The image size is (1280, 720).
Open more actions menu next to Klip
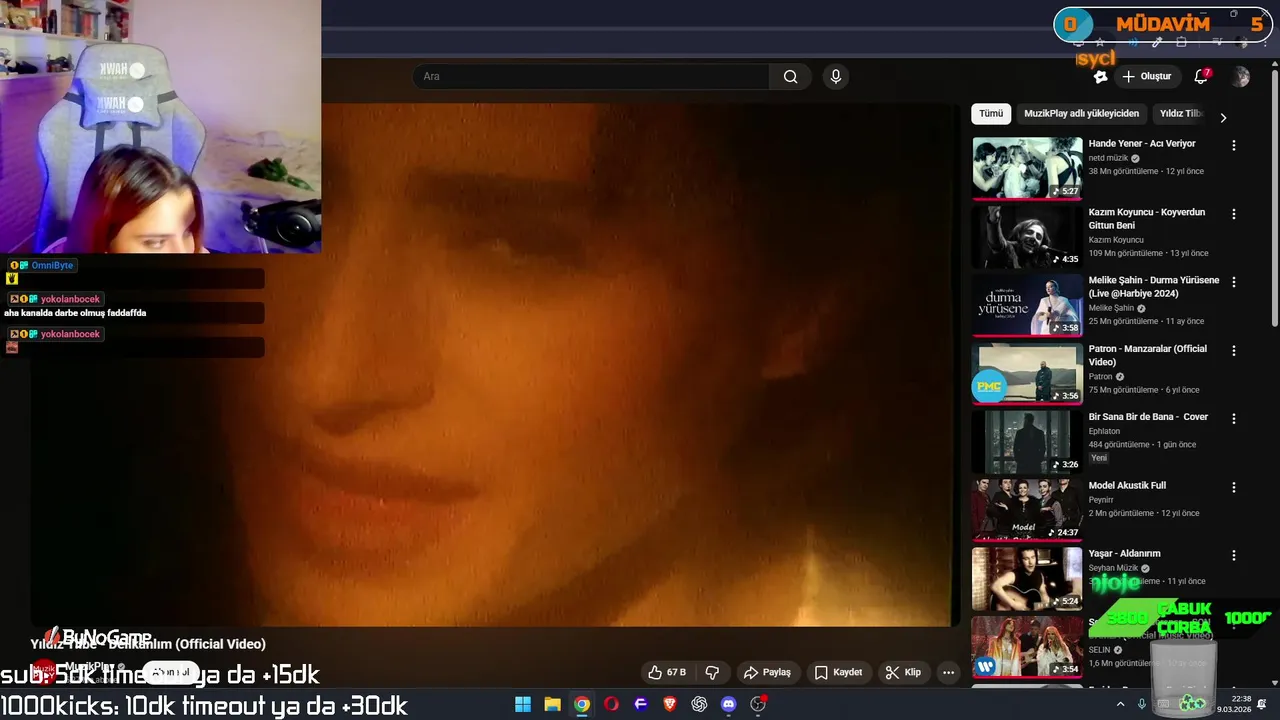click(x=948, y=672)
